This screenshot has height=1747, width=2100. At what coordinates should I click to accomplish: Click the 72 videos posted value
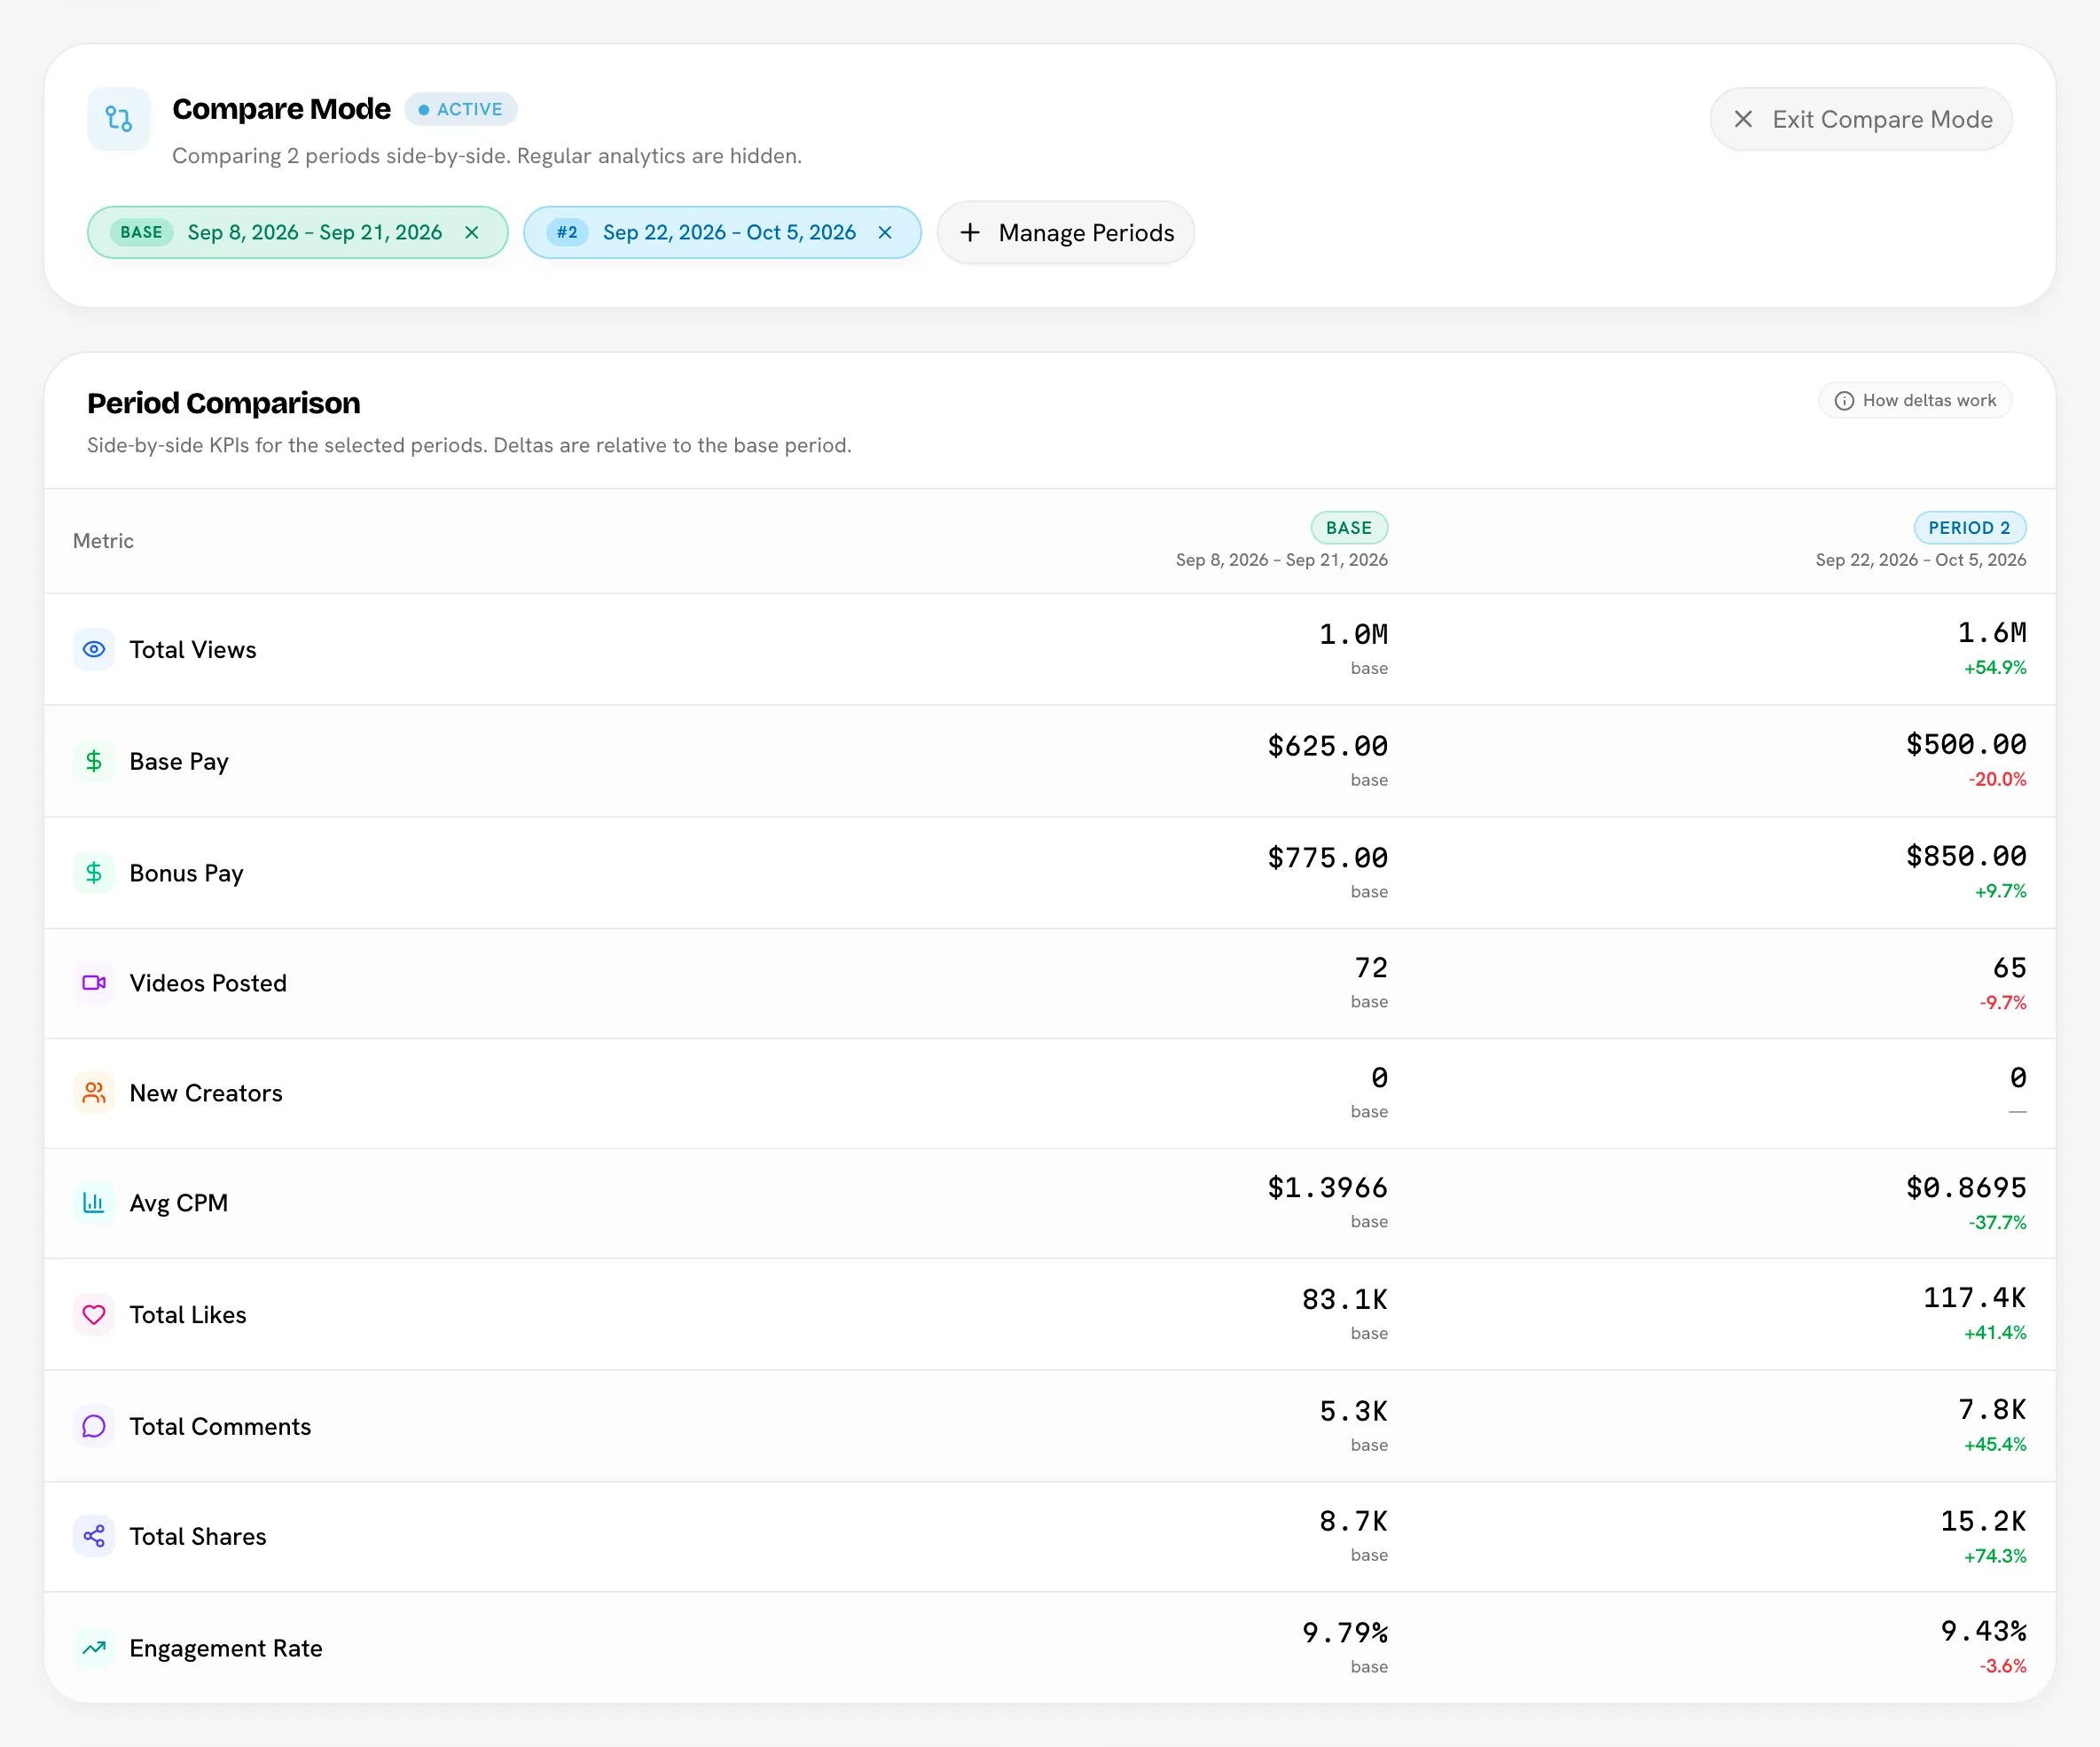click(1371, 968)
